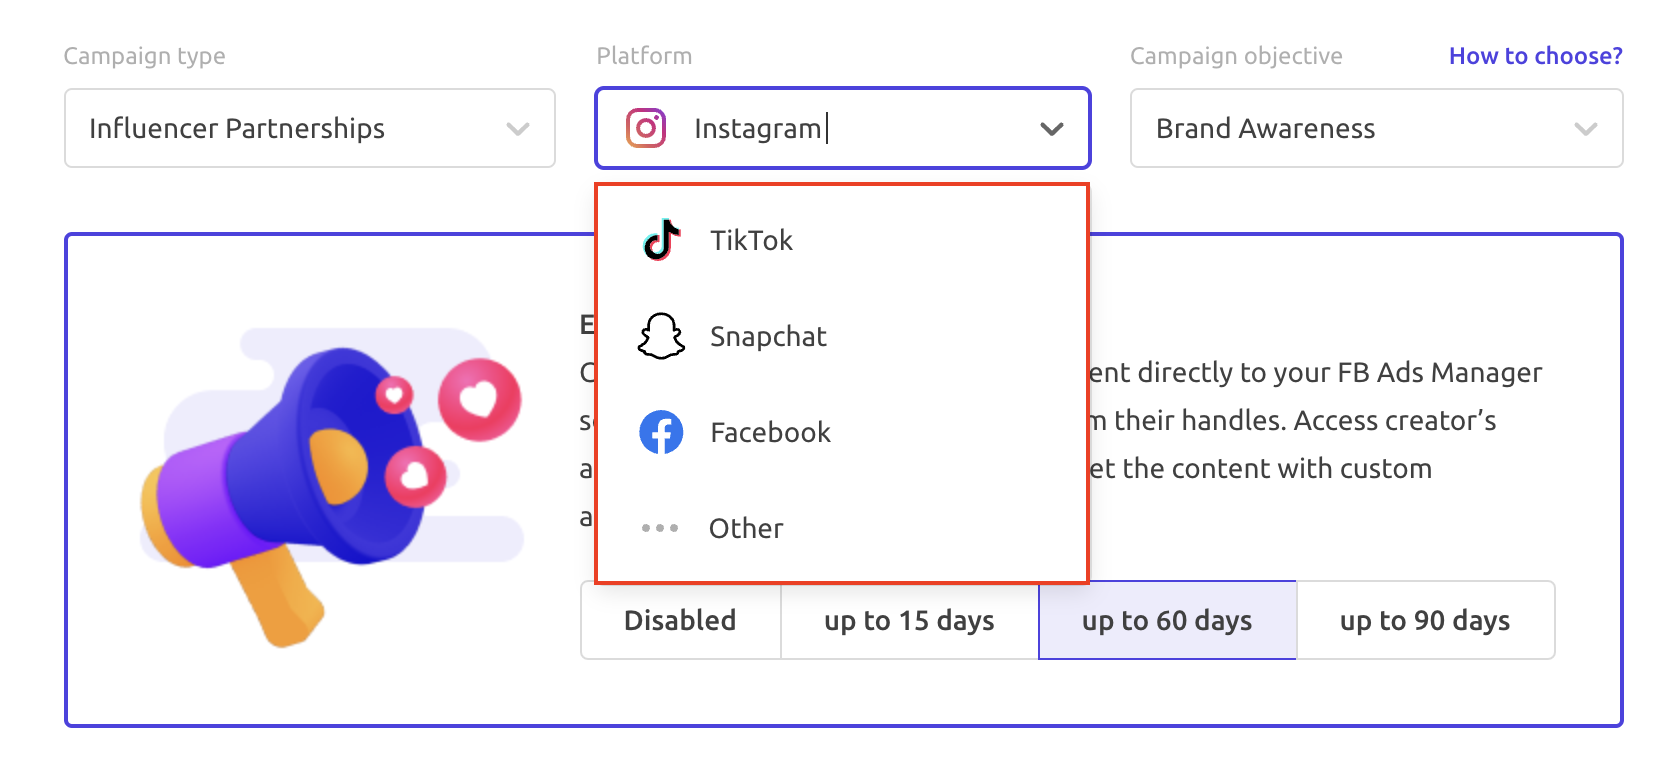This screenshot has height=768, width=1666.
Task: Click into the Instagram platform text field
Action: (x=843, y=128)
